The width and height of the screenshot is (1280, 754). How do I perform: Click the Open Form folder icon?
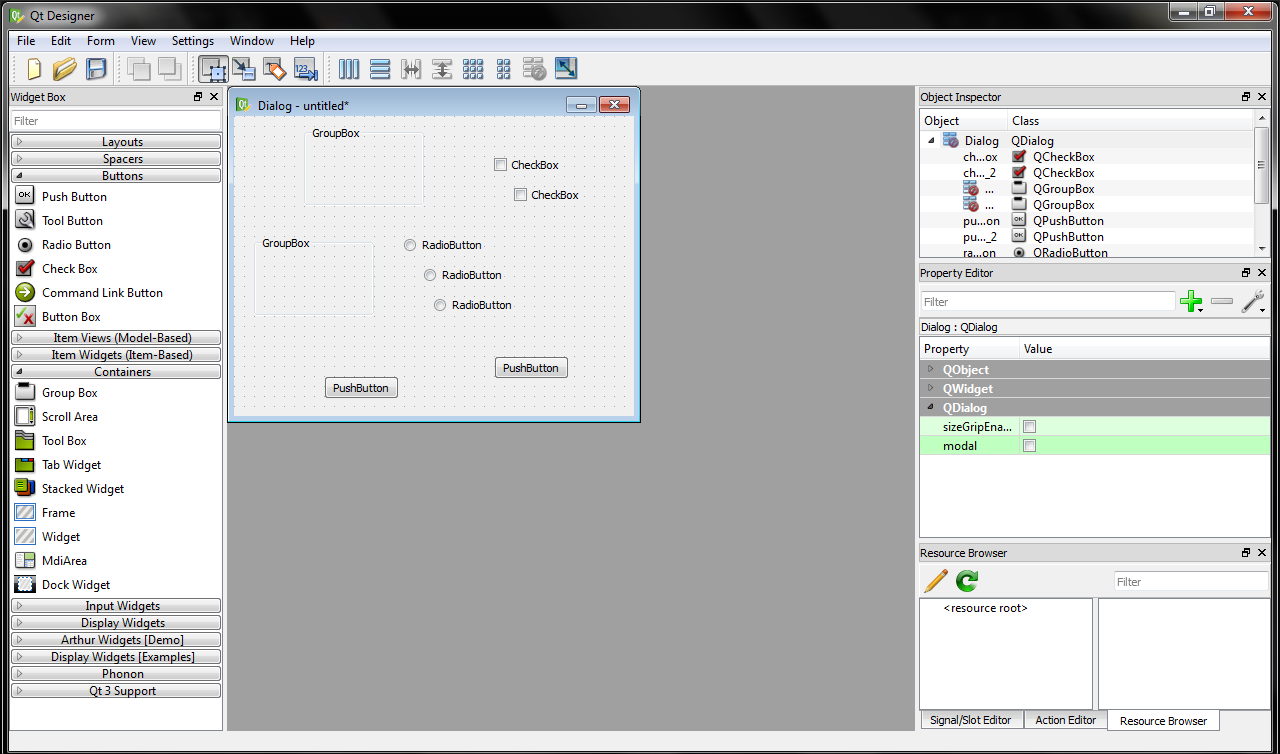click(65, 69)
